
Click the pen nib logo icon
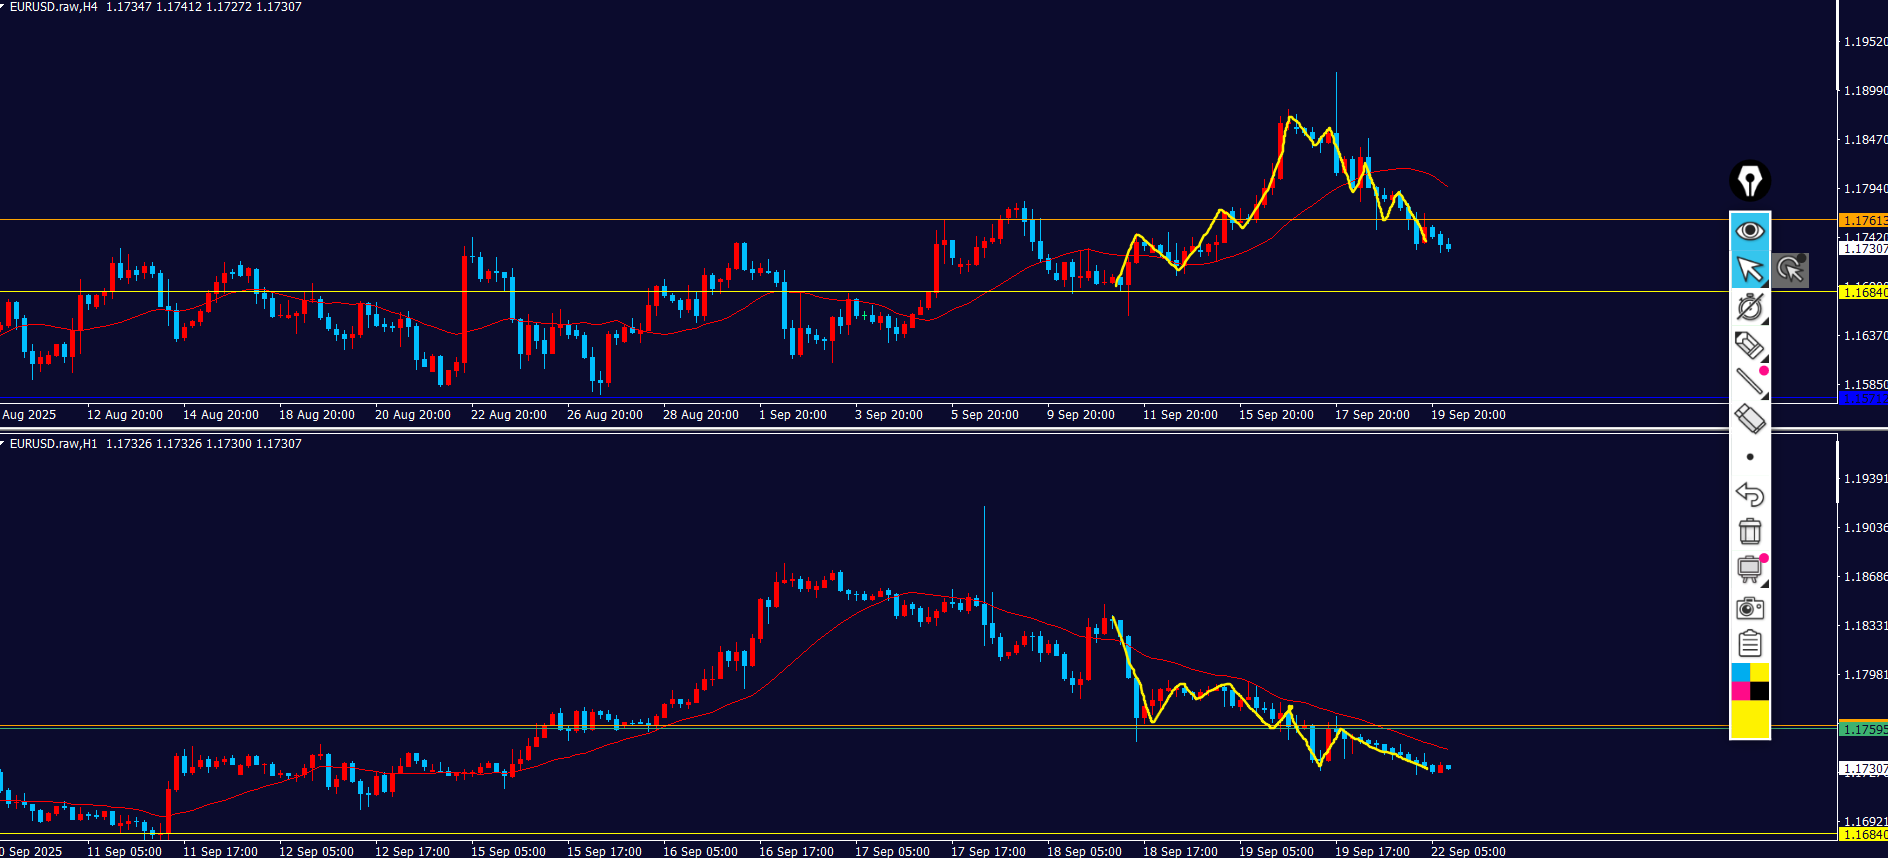click(1749, 181)
